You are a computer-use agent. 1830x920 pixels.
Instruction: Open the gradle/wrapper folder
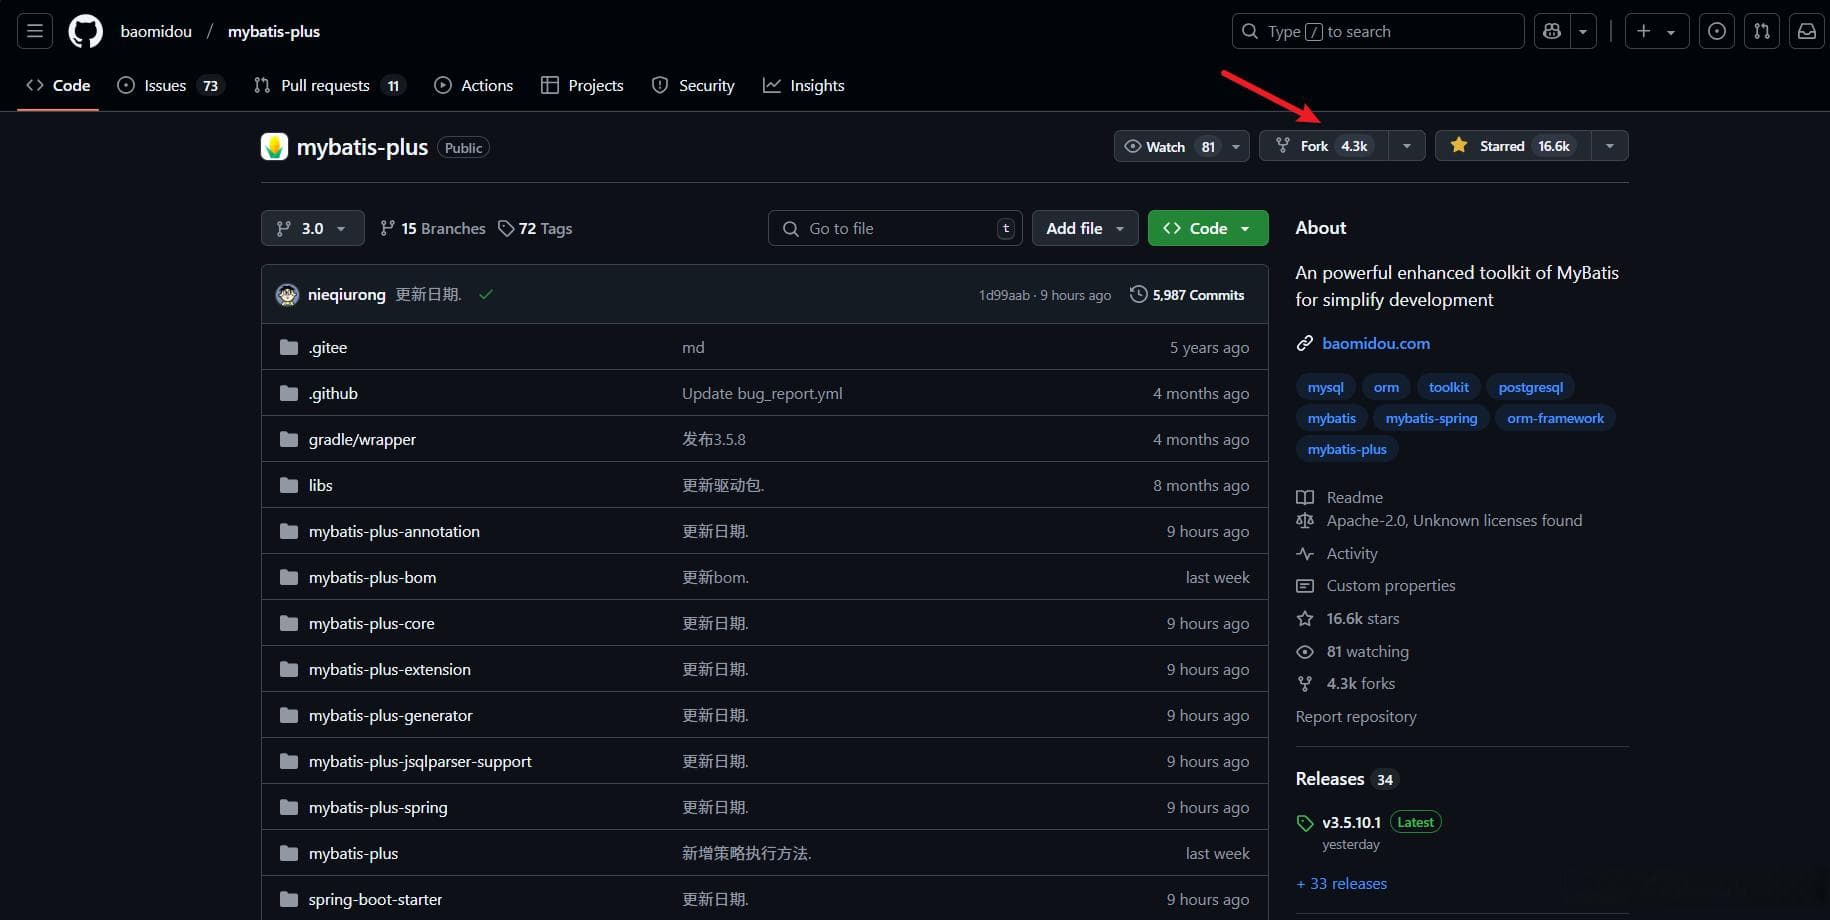click(362, 439)
